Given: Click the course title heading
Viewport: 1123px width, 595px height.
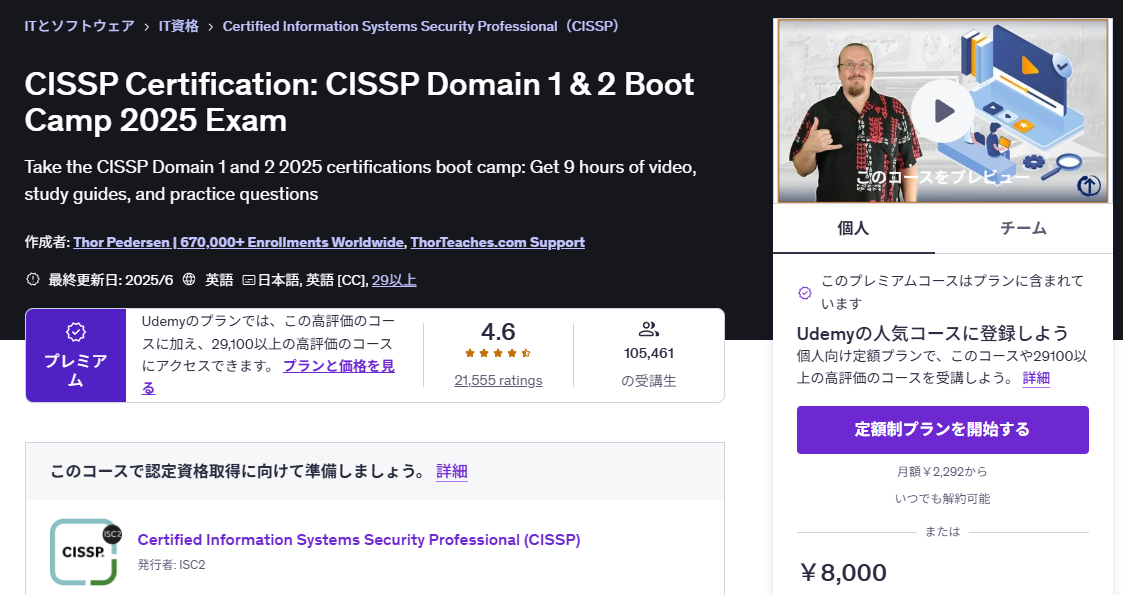Looking at the screenshot, I should point(359,102).
